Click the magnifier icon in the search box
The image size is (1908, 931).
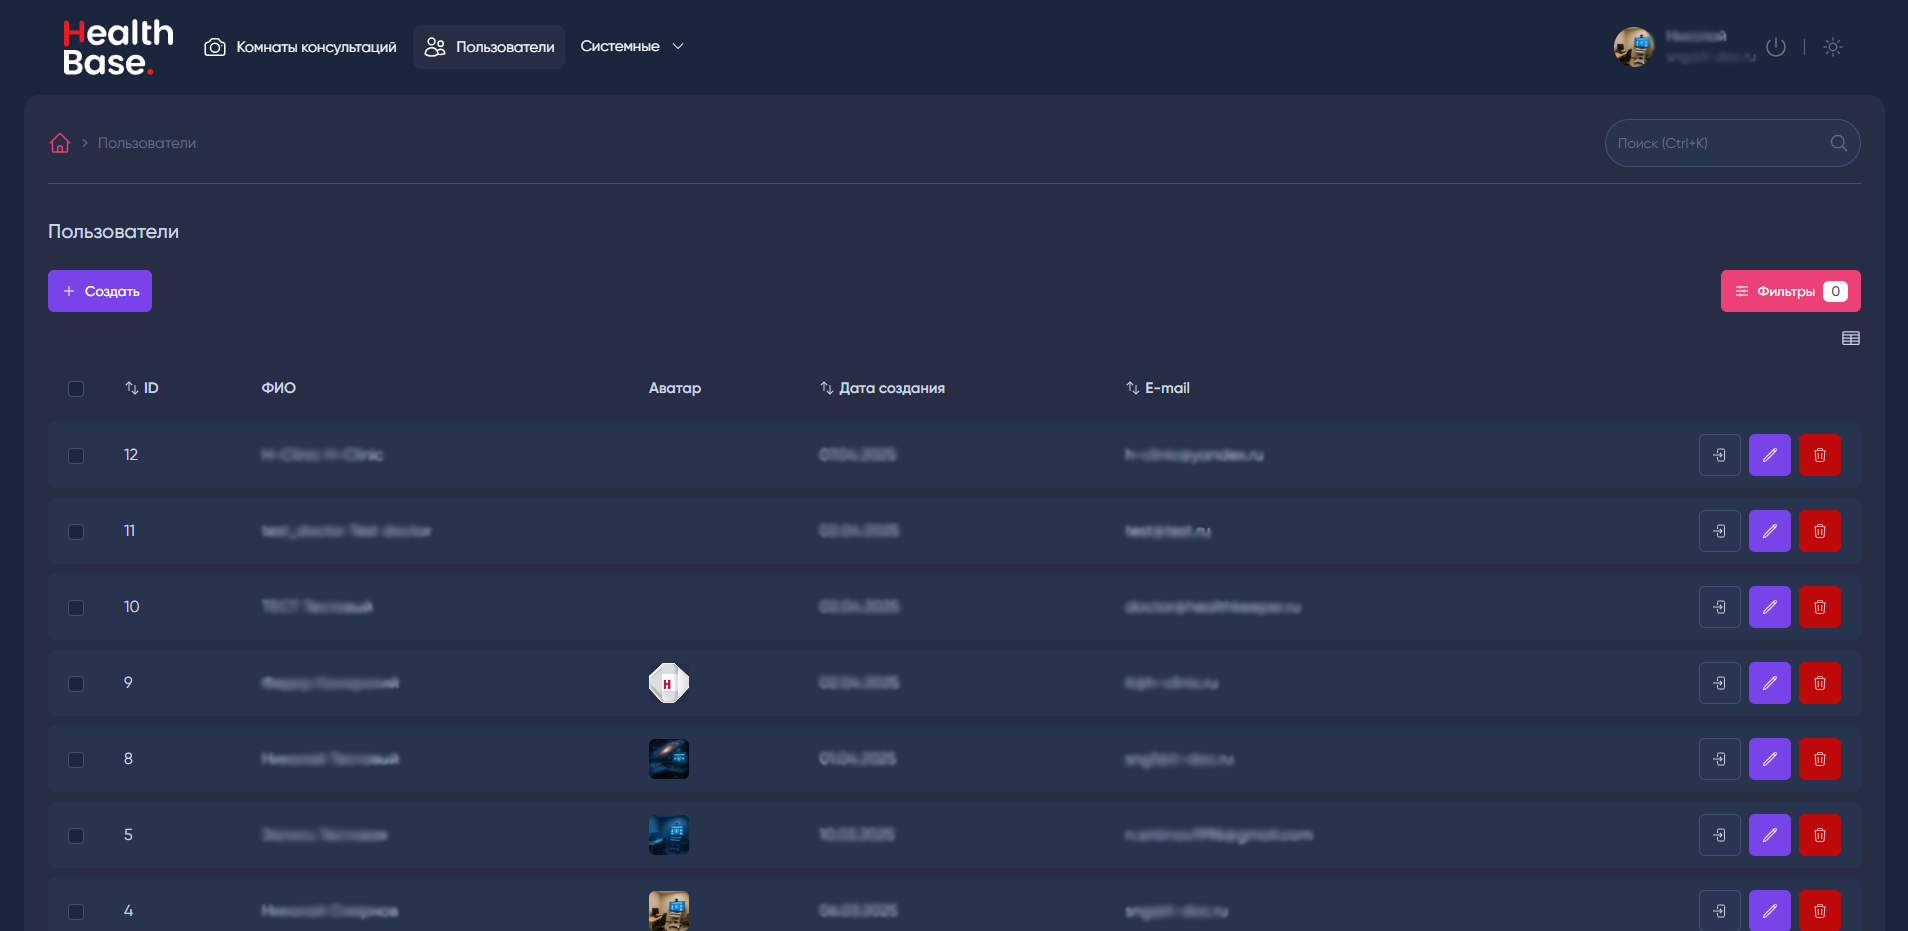click(x=1838, y=143)
